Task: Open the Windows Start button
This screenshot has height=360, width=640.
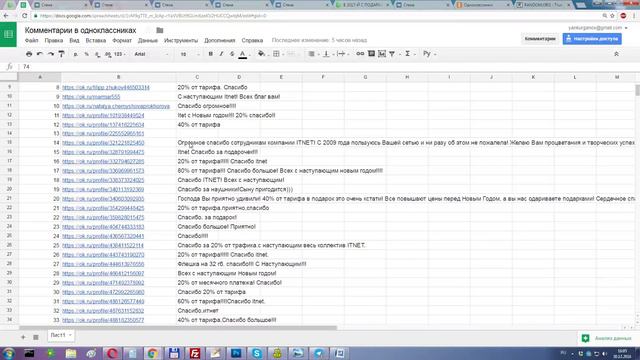Action: click(x=8, y=353)
